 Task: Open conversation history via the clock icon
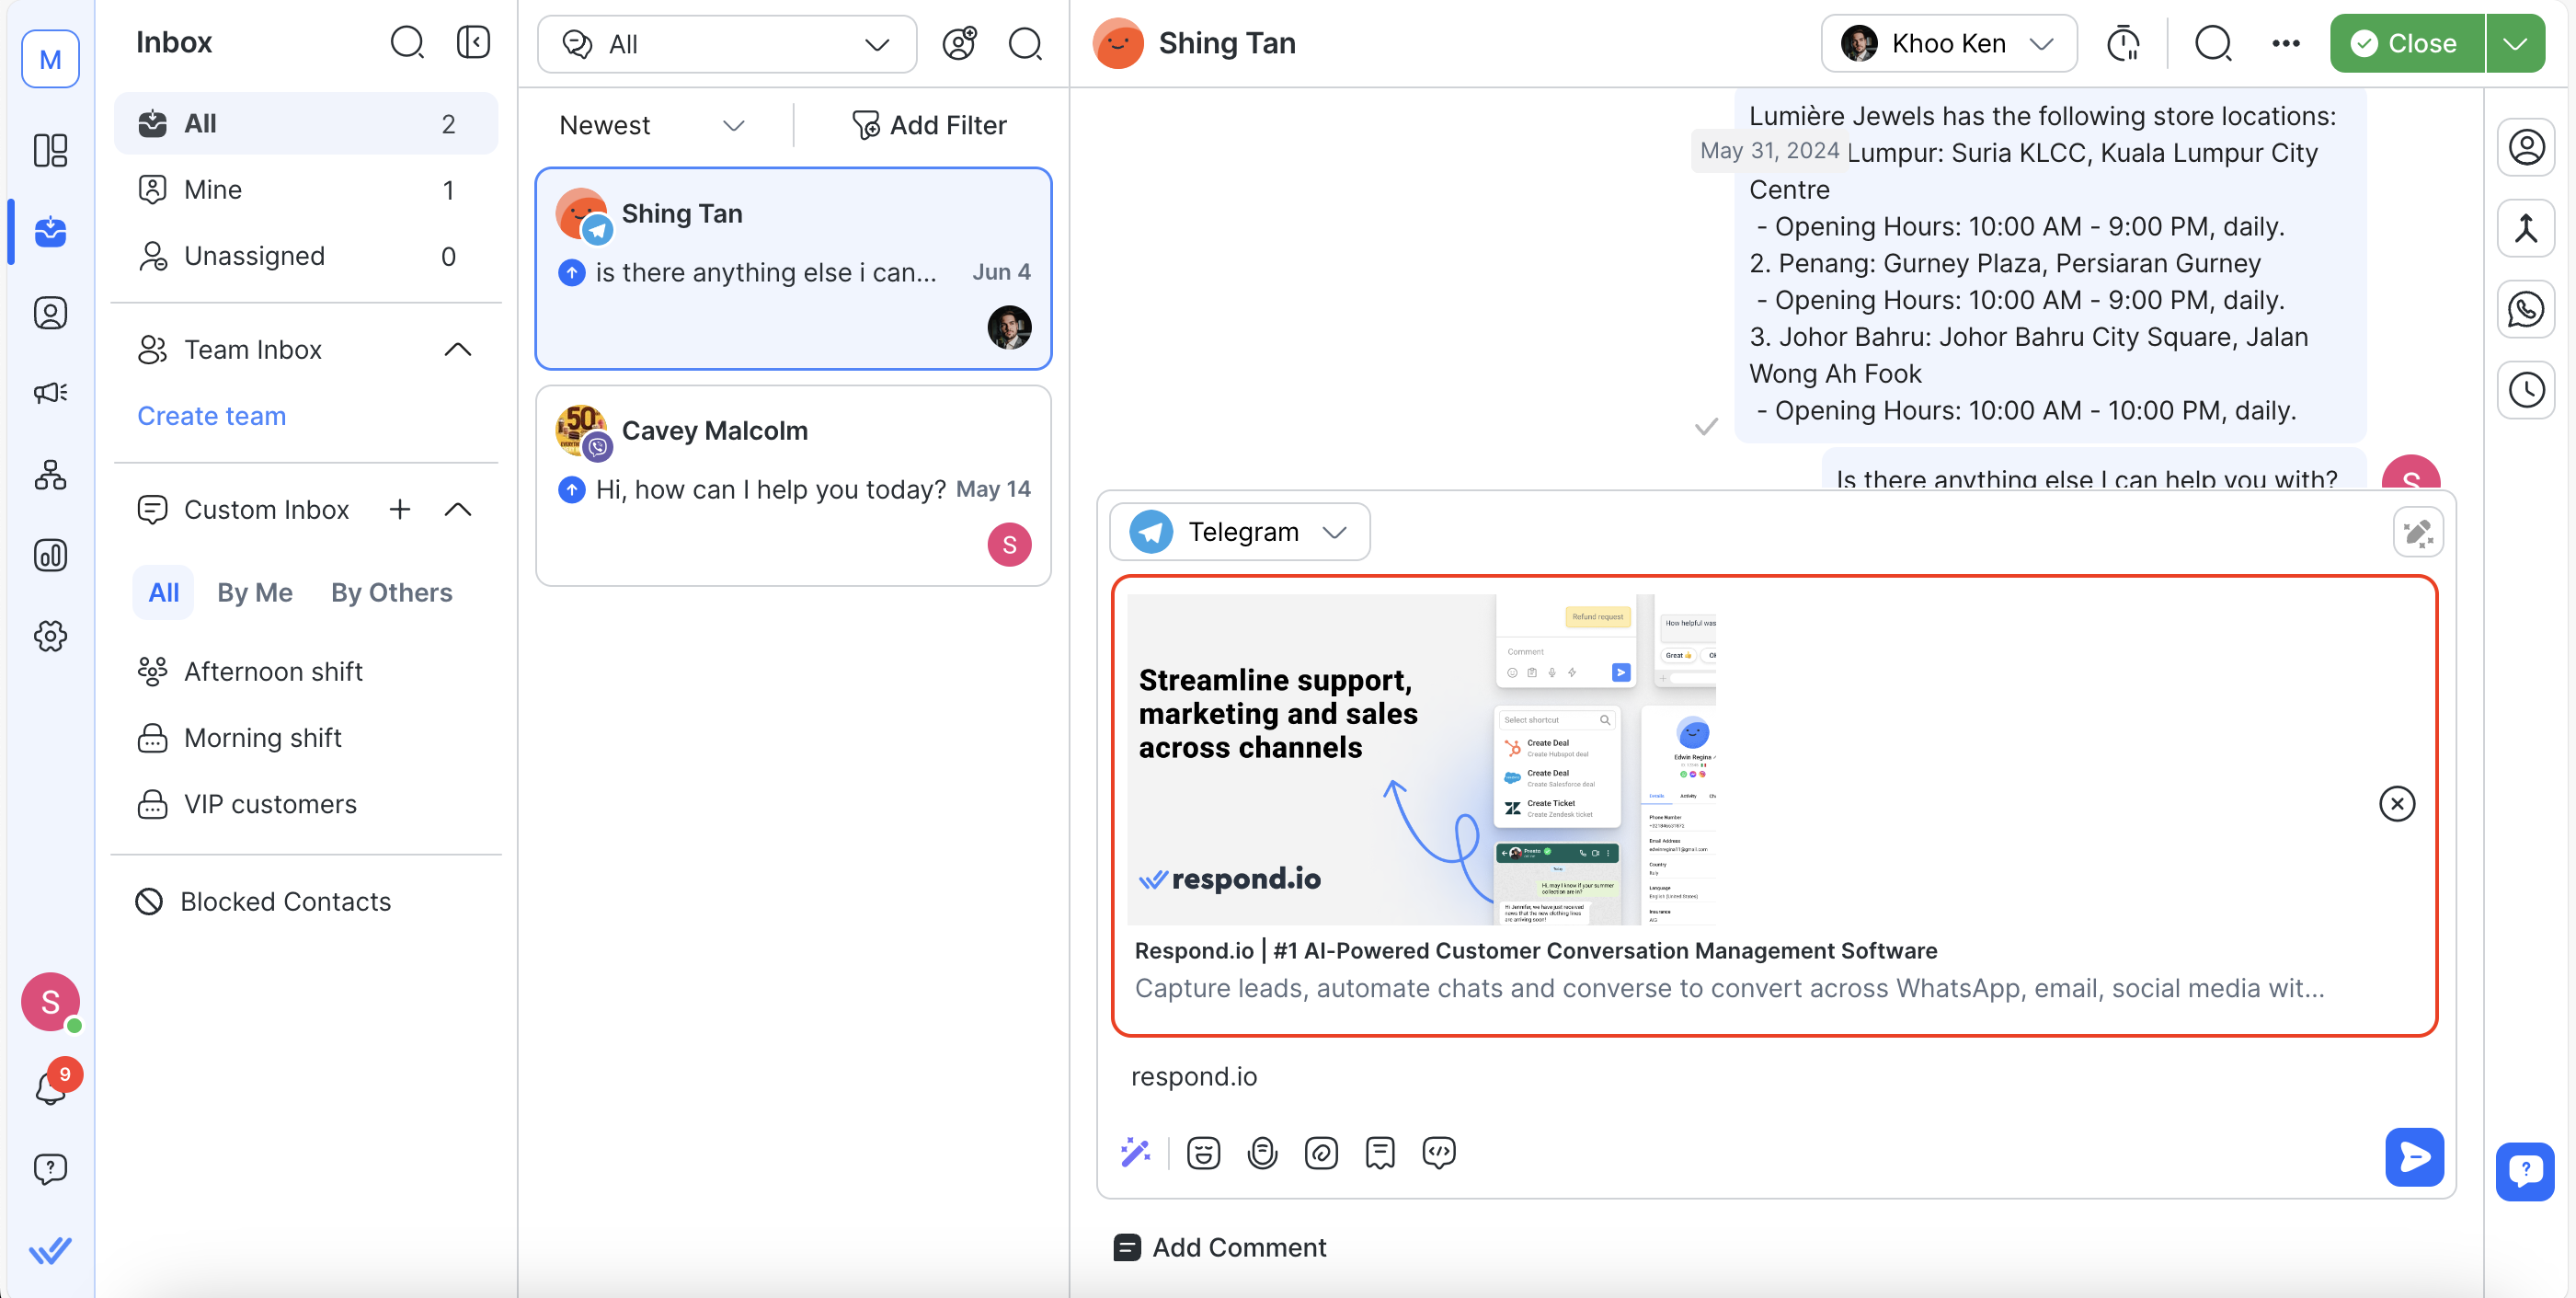(2527, 390)
